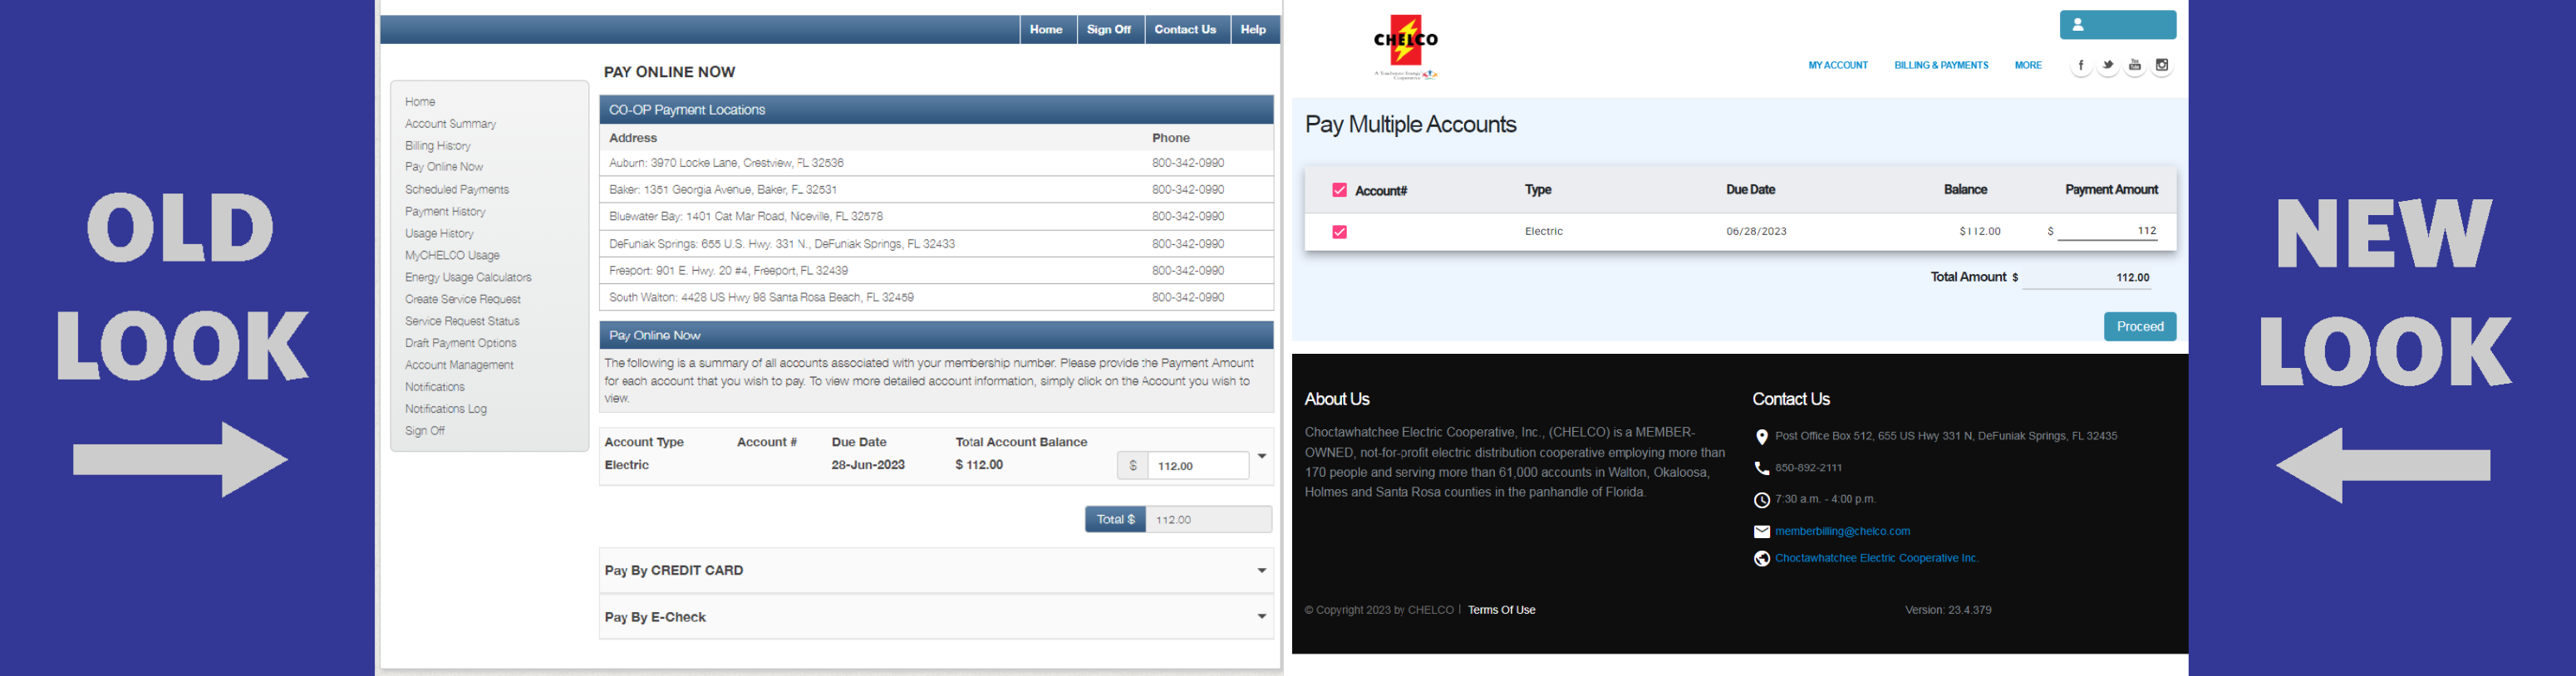The height and width of the screenshot is (676, 2576).
Task: Open the CHELCO YouTube icon
Action: pos(2135,66)
